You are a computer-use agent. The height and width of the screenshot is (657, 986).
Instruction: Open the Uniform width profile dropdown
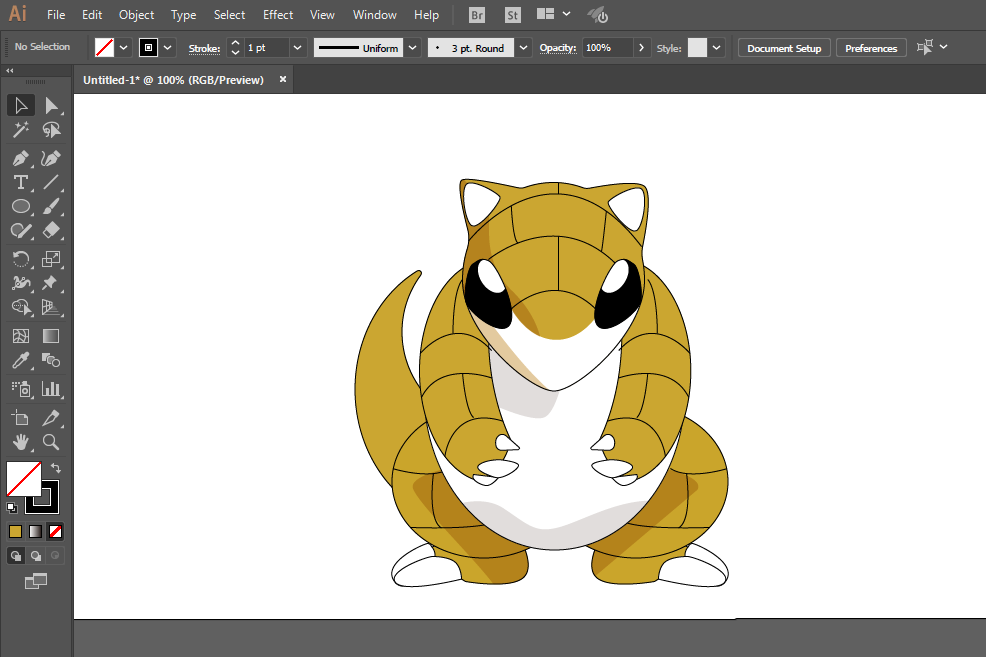pos(413,48)
